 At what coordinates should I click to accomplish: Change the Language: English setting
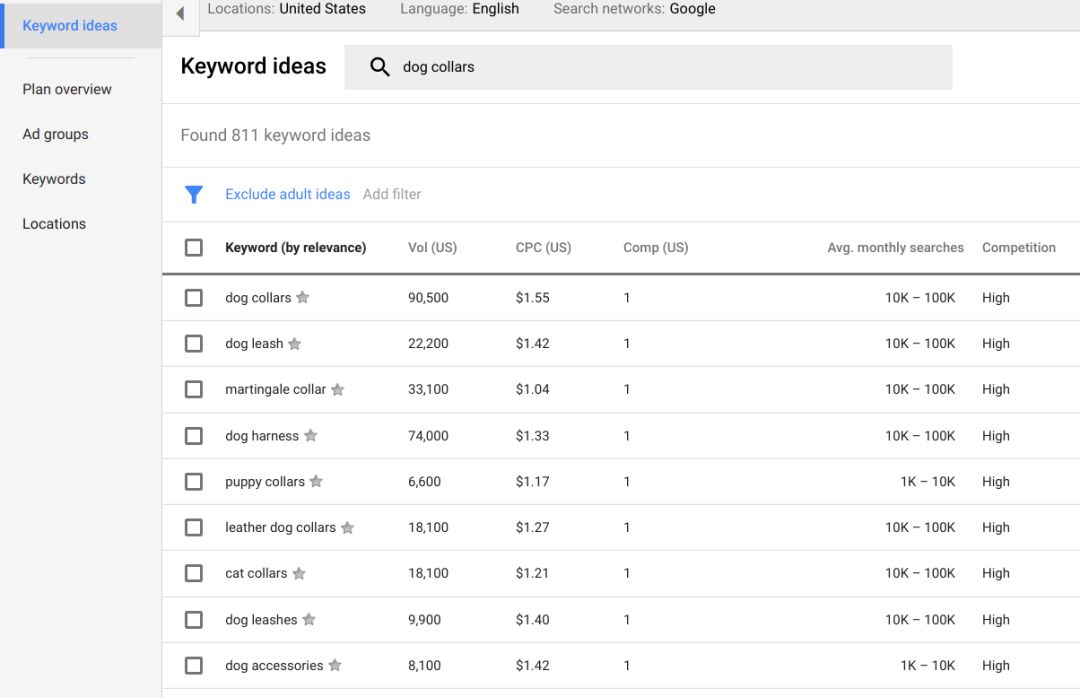click(x=459, y=9)
